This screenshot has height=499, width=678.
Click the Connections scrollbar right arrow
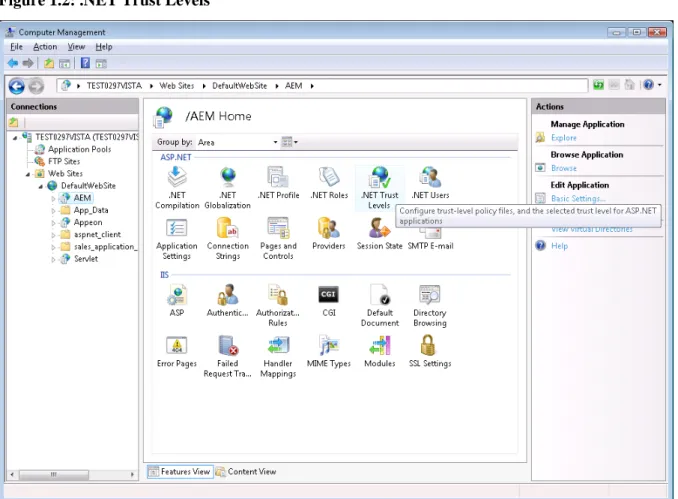point(132,474)
